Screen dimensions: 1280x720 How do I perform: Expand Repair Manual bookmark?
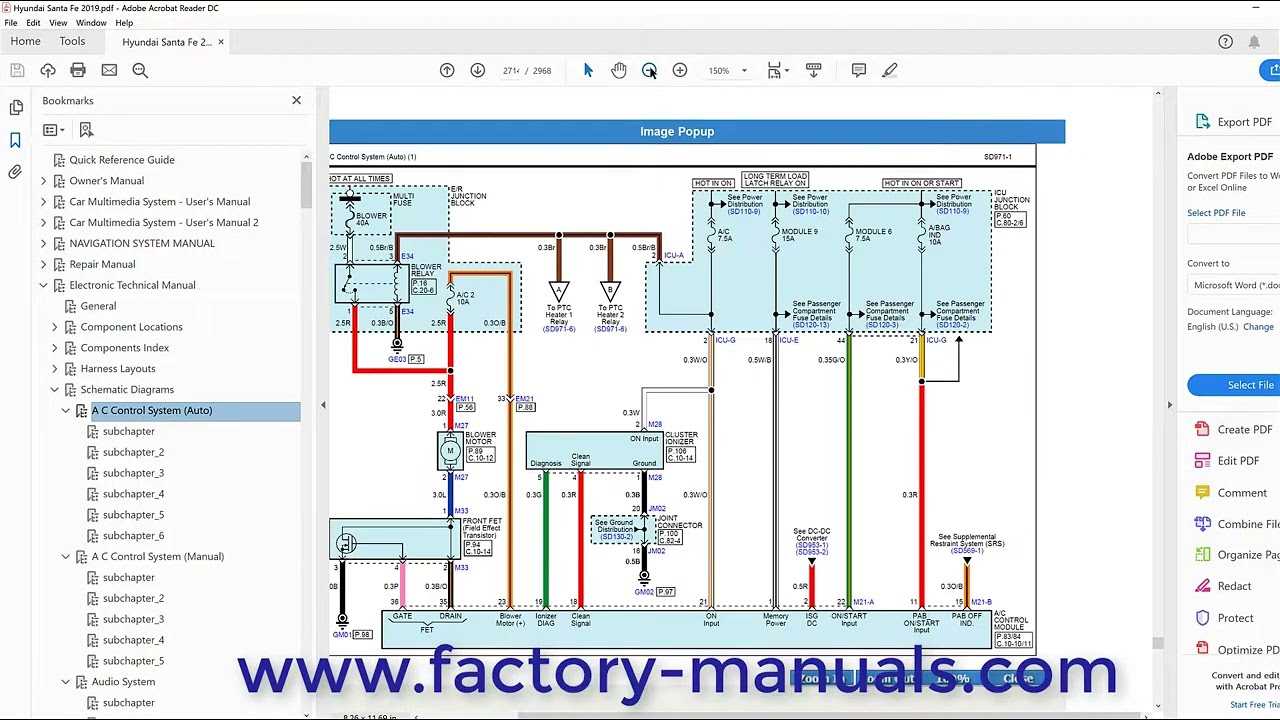[43, 265]
